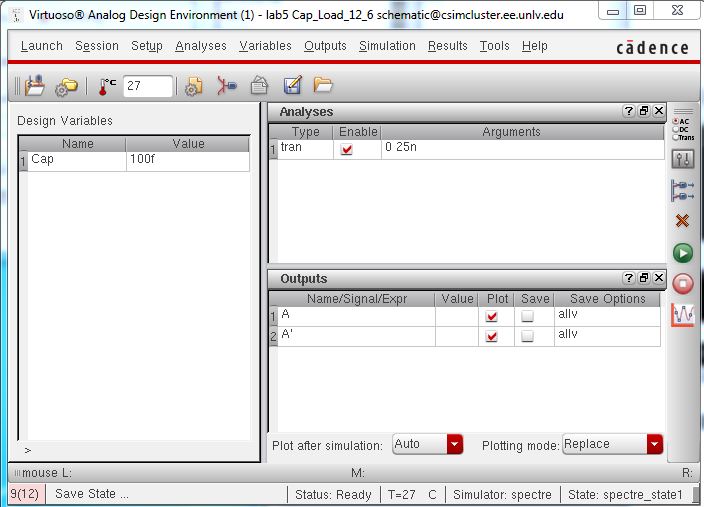
Task: Open the Help menu
Action: click(534, 46)
